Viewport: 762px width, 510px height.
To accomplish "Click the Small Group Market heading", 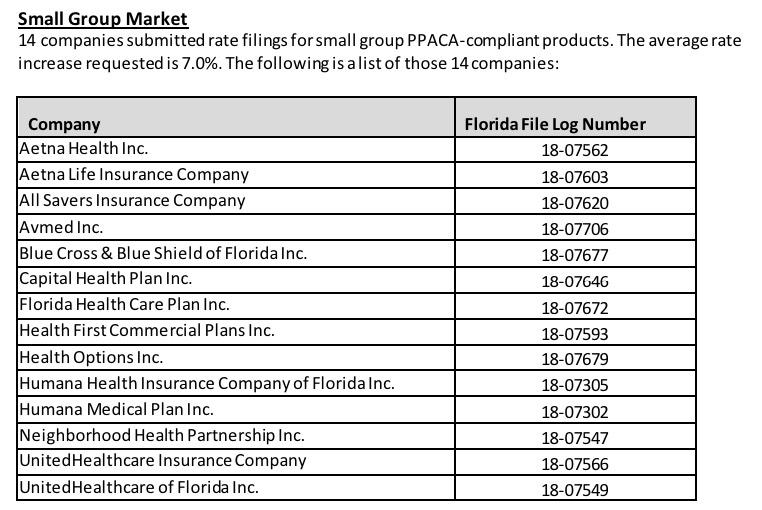I will [x=103, y=19].
